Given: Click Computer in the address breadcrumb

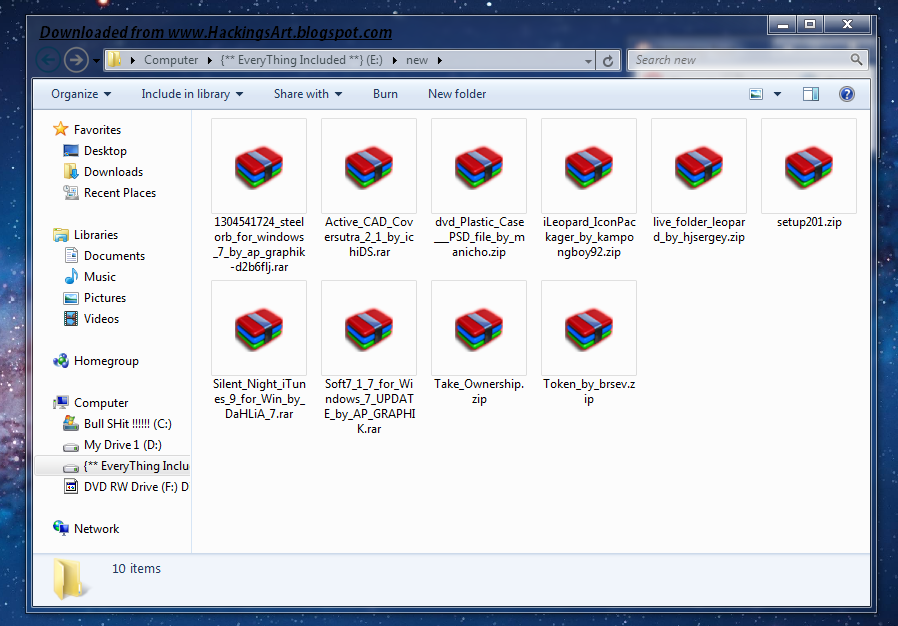Looking at the screenshot, I should pyautogui.click(x=171, y=60).
